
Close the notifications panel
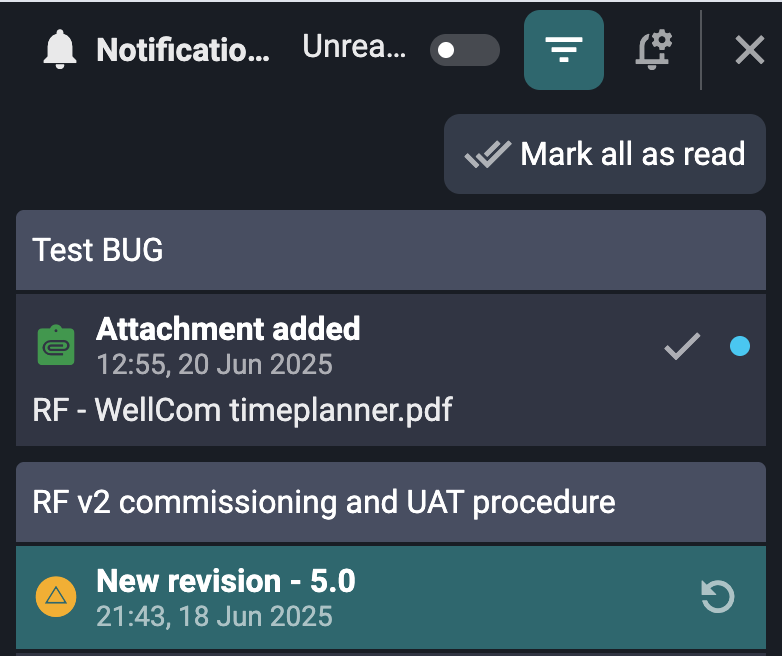(749, 50)
